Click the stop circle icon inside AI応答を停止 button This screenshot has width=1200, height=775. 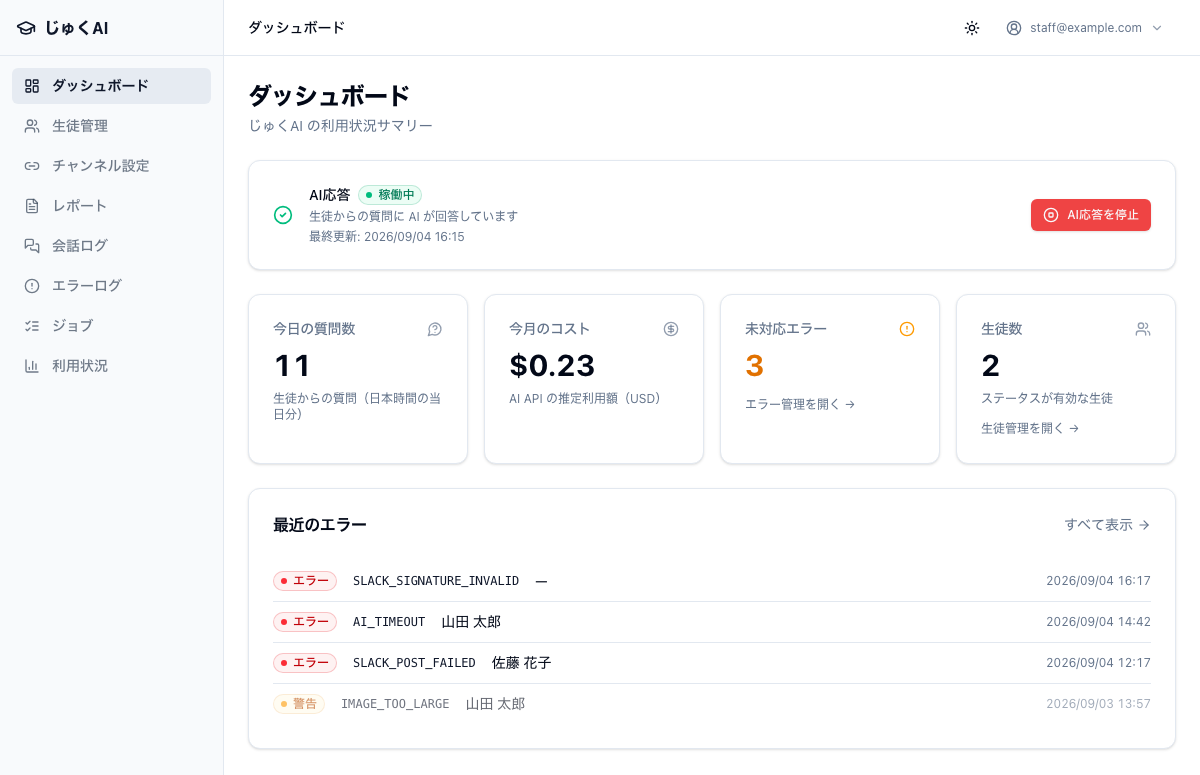coord(1051,215)
